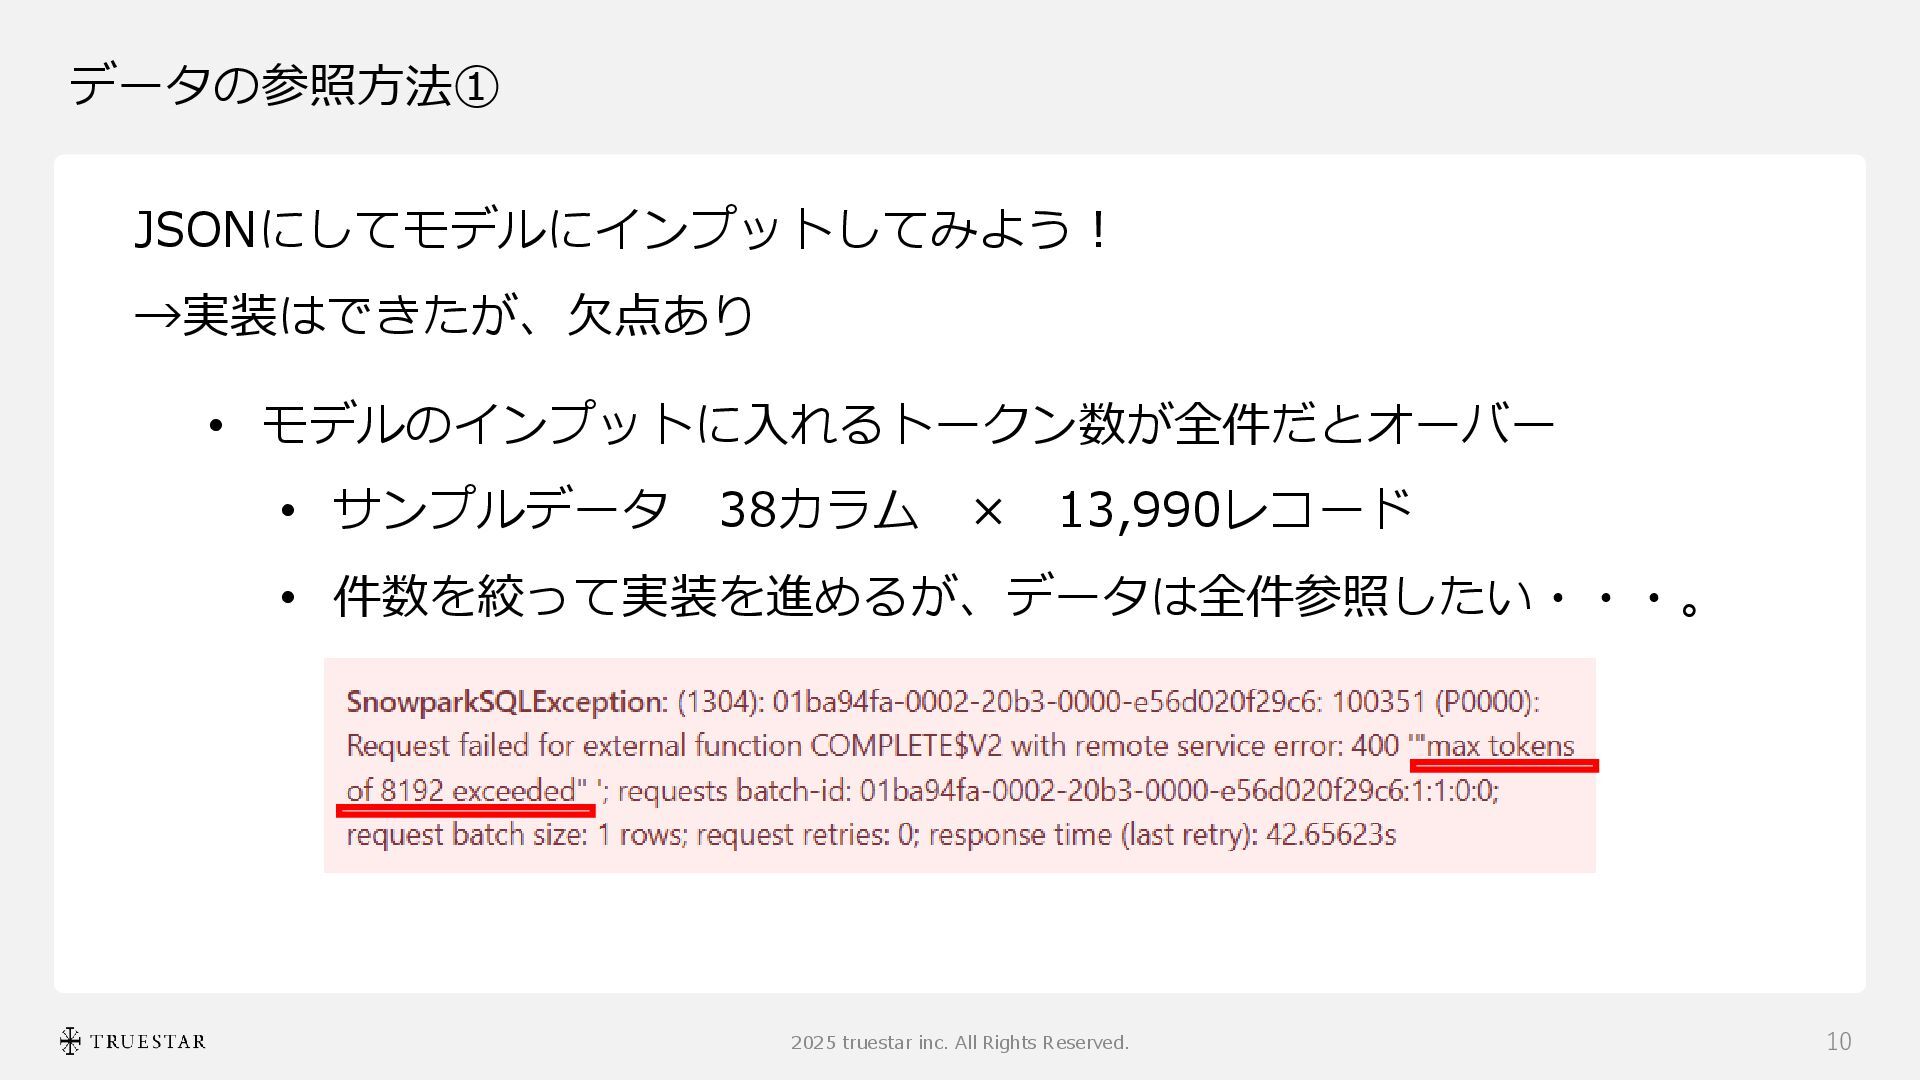The width and height of the screenshot is (1920, 1080).
Task: Click the page number 10
Action: [1839, 1042]
